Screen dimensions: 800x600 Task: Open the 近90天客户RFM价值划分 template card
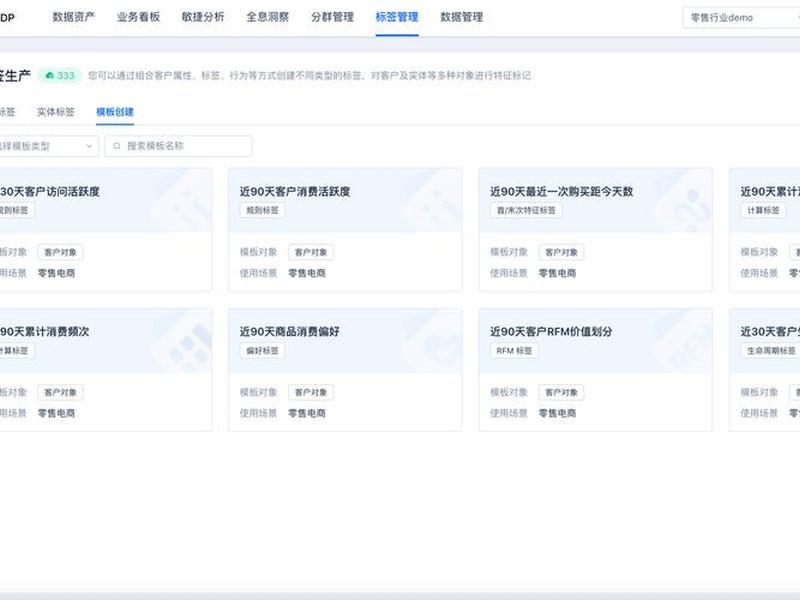pos(595,370)
